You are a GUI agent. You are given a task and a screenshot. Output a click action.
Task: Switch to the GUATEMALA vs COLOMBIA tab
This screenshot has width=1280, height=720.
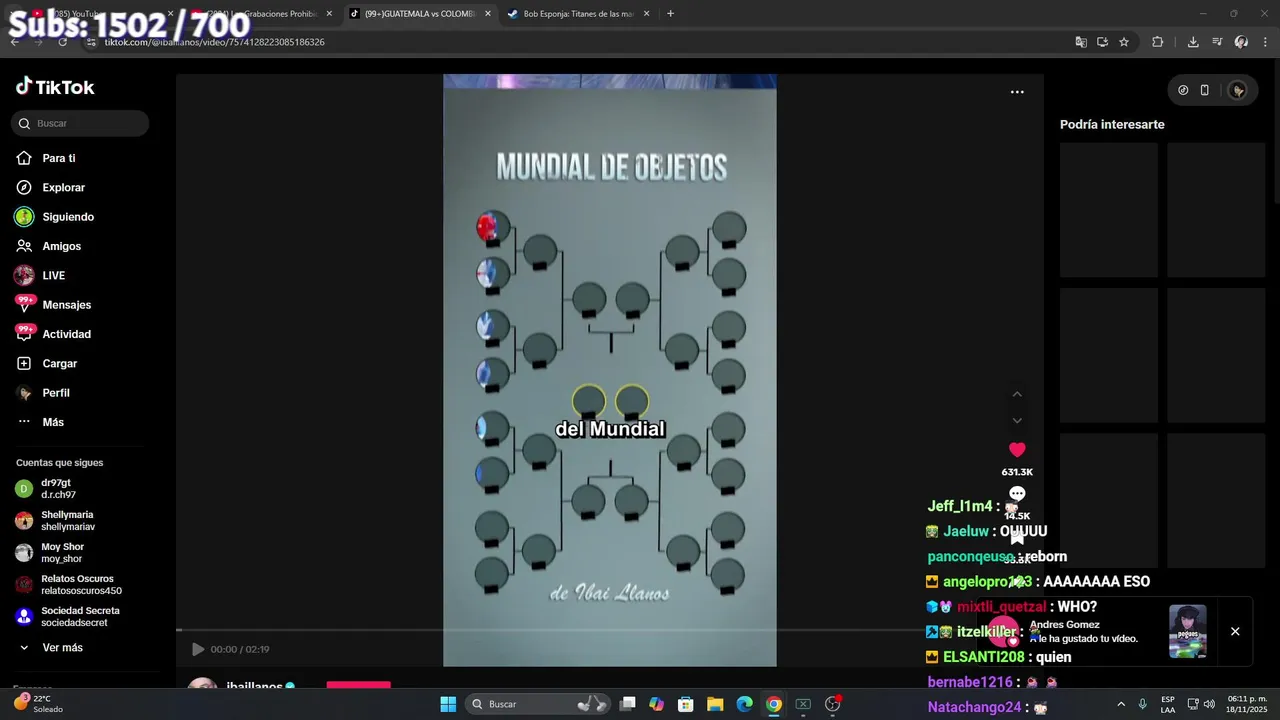(421, 14)
